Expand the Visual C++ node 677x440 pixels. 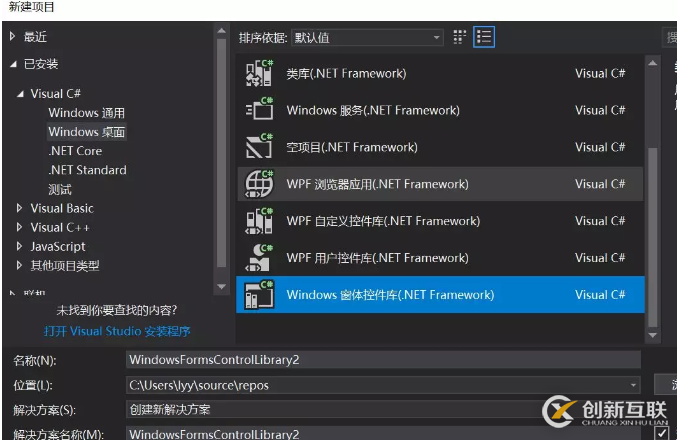[x=19, y=227]
